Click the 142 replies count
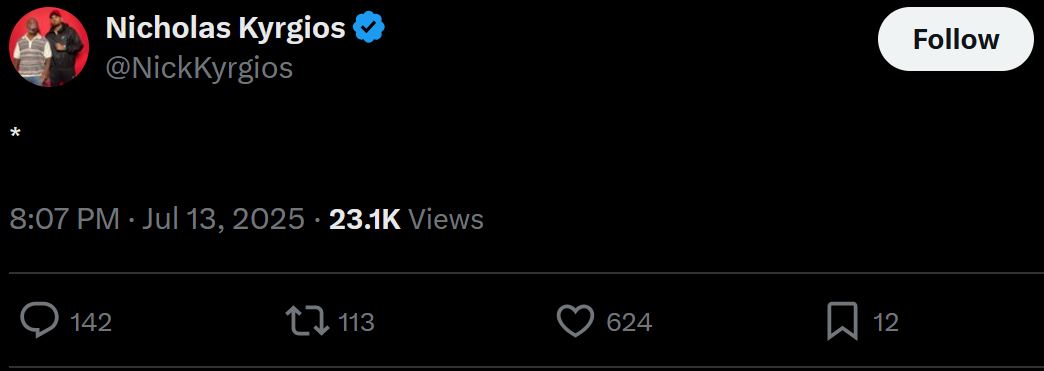 [x=91, y=322]
